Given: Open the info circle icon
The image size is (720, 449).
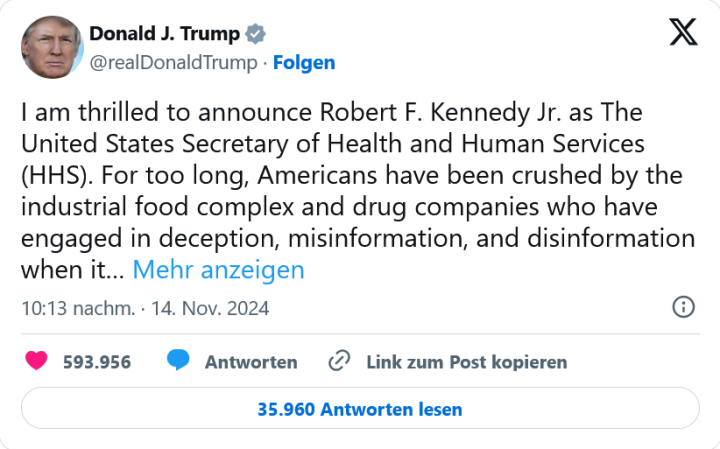Looking at the screenshot, I should [x=684, y=307].
